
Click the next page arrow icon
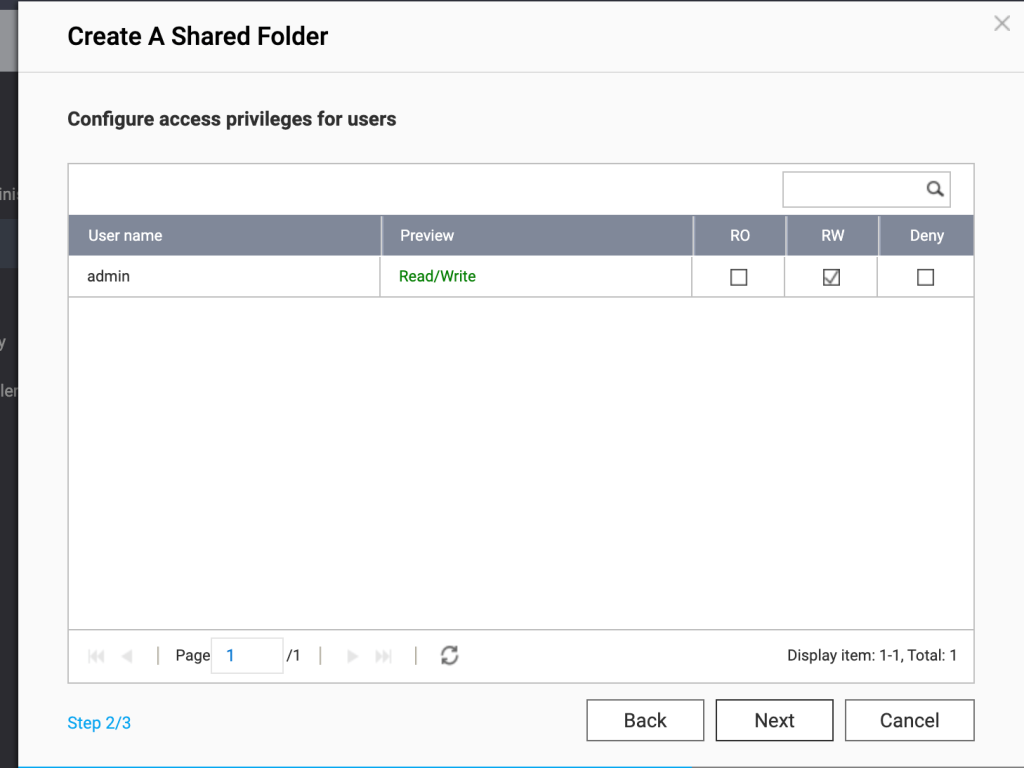tap(352, 655)
